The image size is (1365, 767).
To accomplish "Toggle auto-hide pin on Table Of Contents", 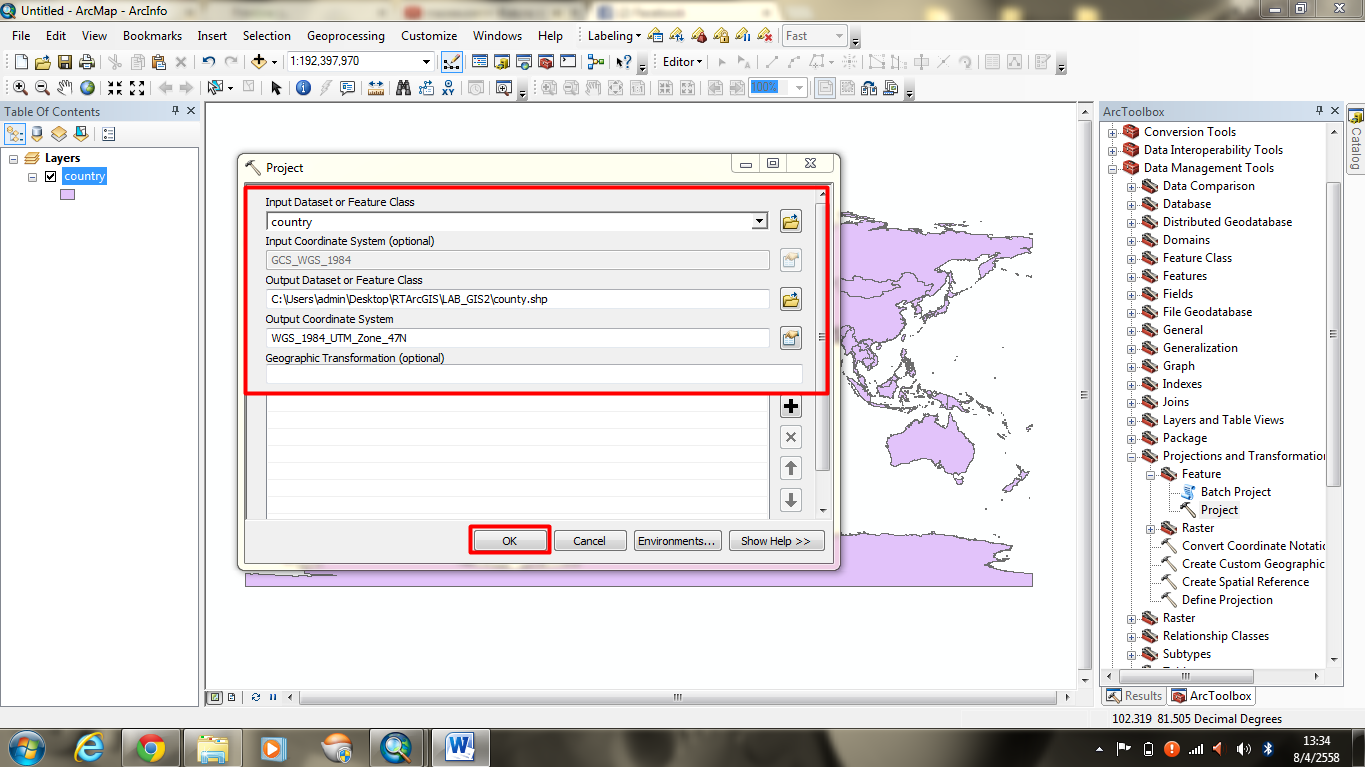I will coord(176,111).
